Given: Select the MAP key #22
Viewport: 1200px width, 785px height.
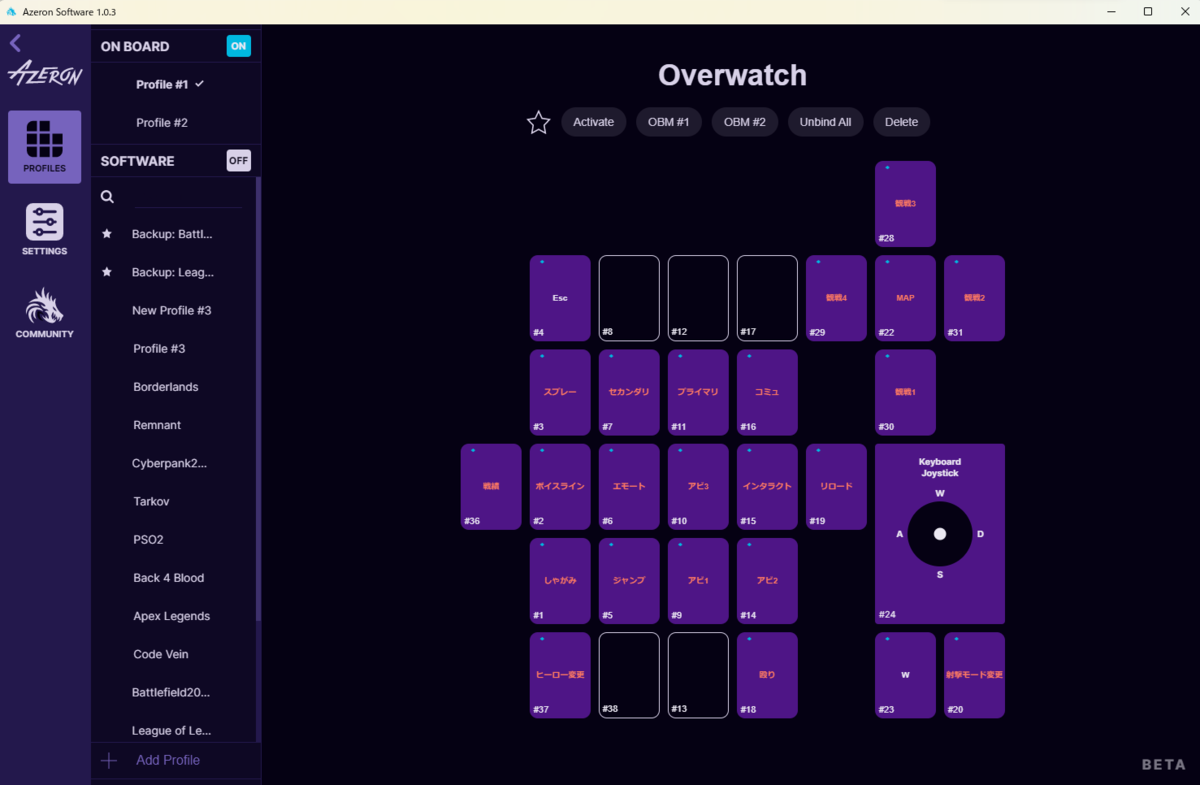Looking at the screenshot, I should pyautogui.click(x=905, y=298).
